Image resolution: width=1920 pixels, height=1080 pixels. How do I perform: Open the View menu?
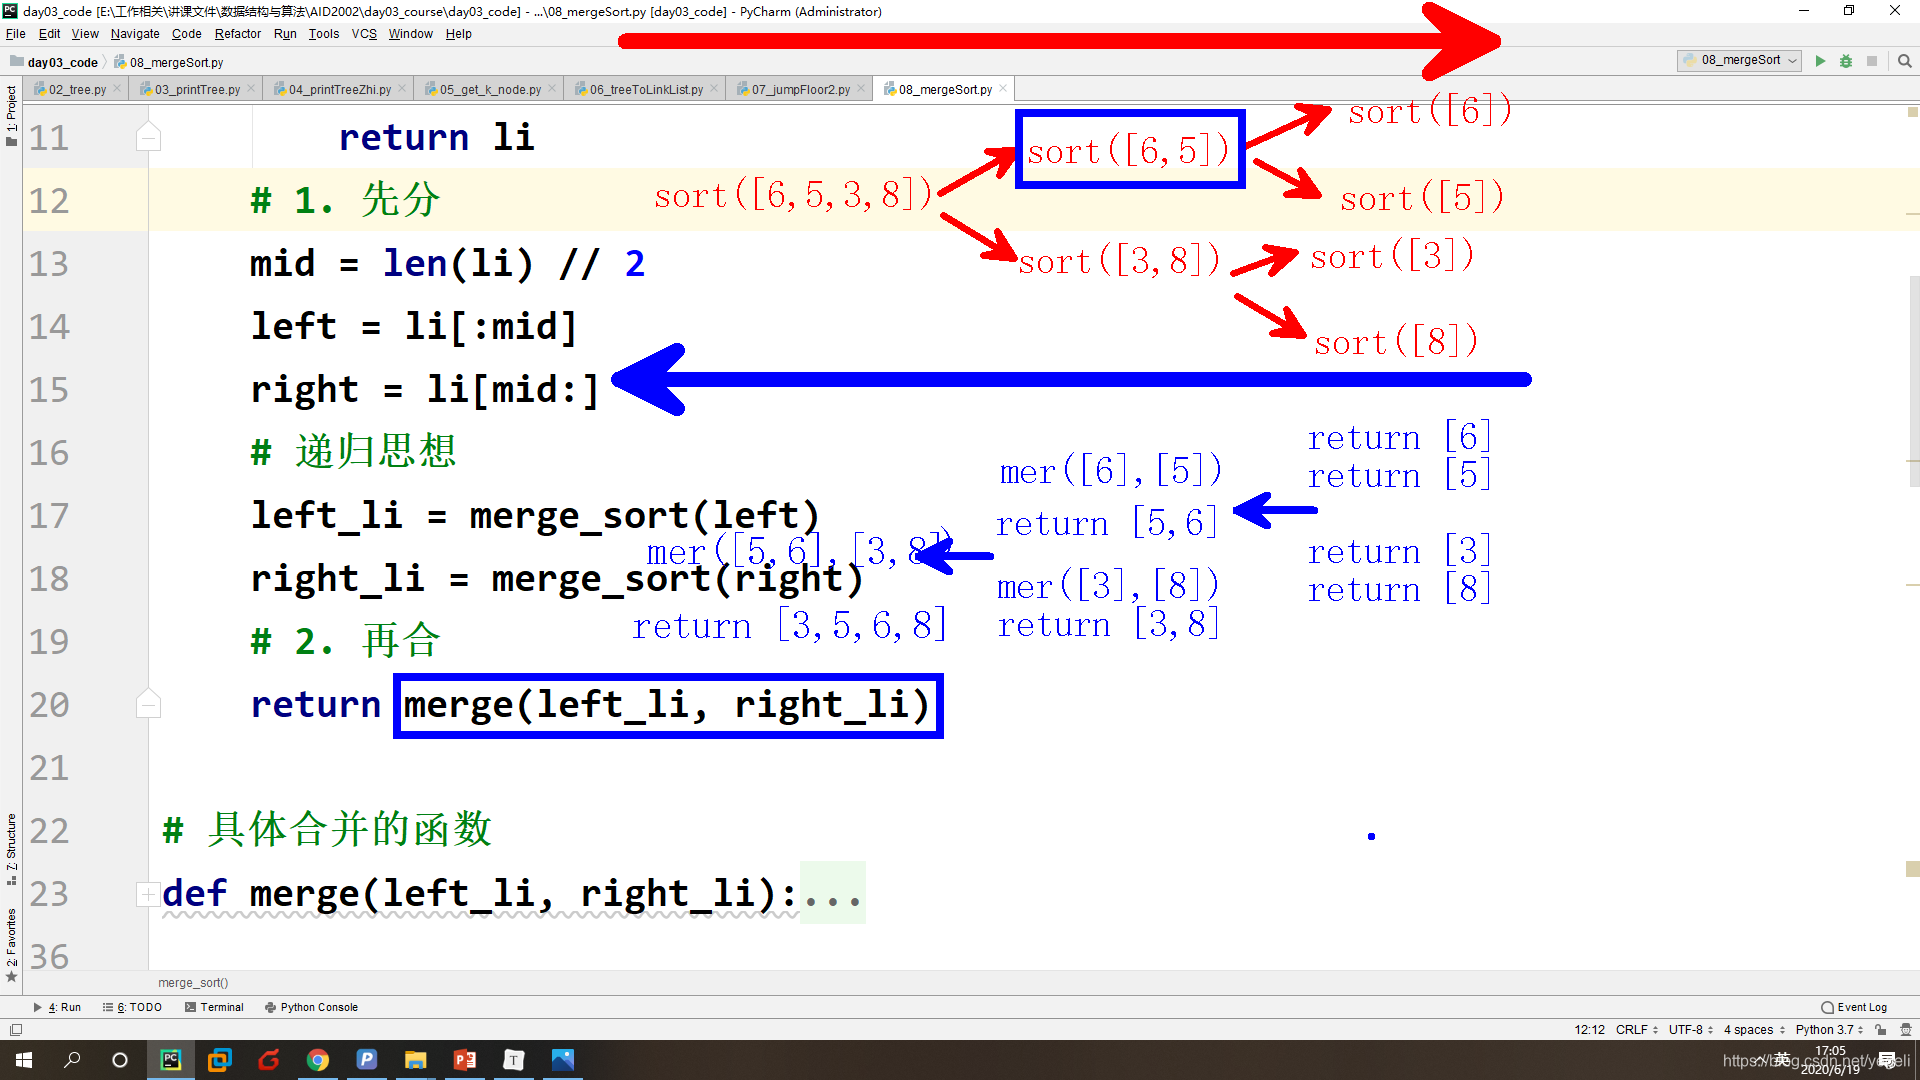85,34
